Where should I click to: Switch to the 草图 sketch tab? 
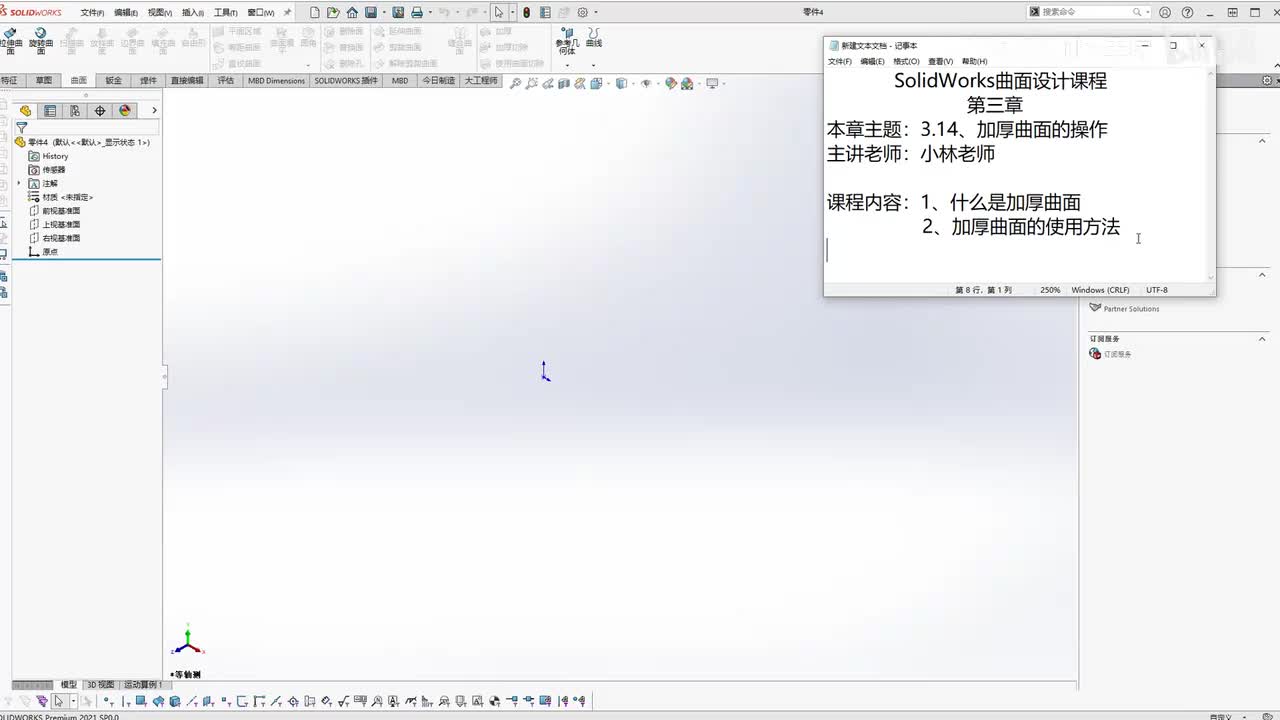coord(44,81)
